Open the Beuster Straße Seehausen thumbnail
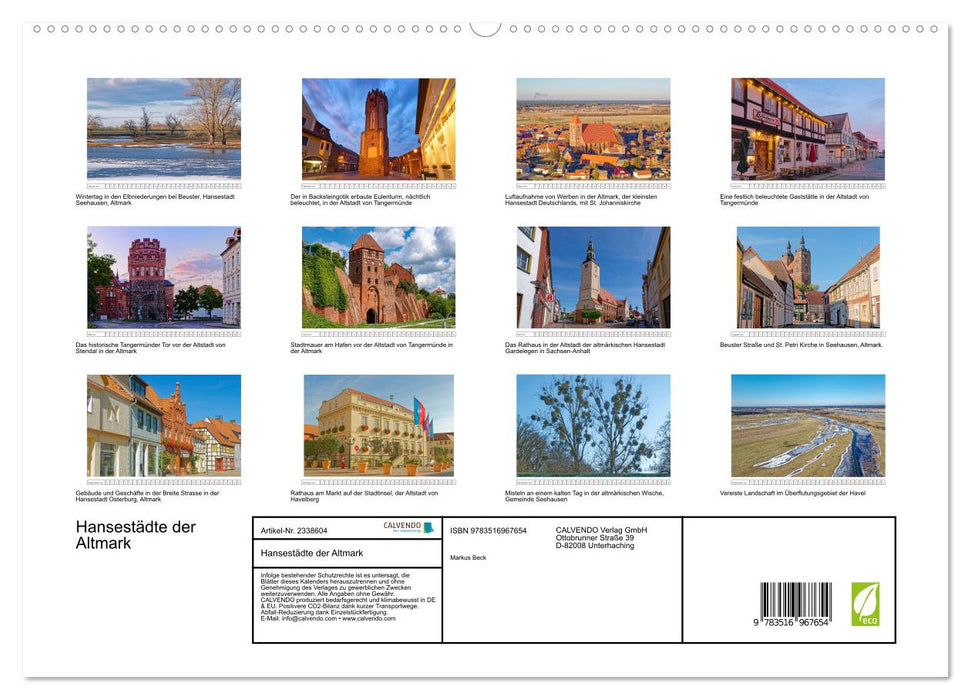This screenshot has height=700, width=971. [x=808, y=277]
